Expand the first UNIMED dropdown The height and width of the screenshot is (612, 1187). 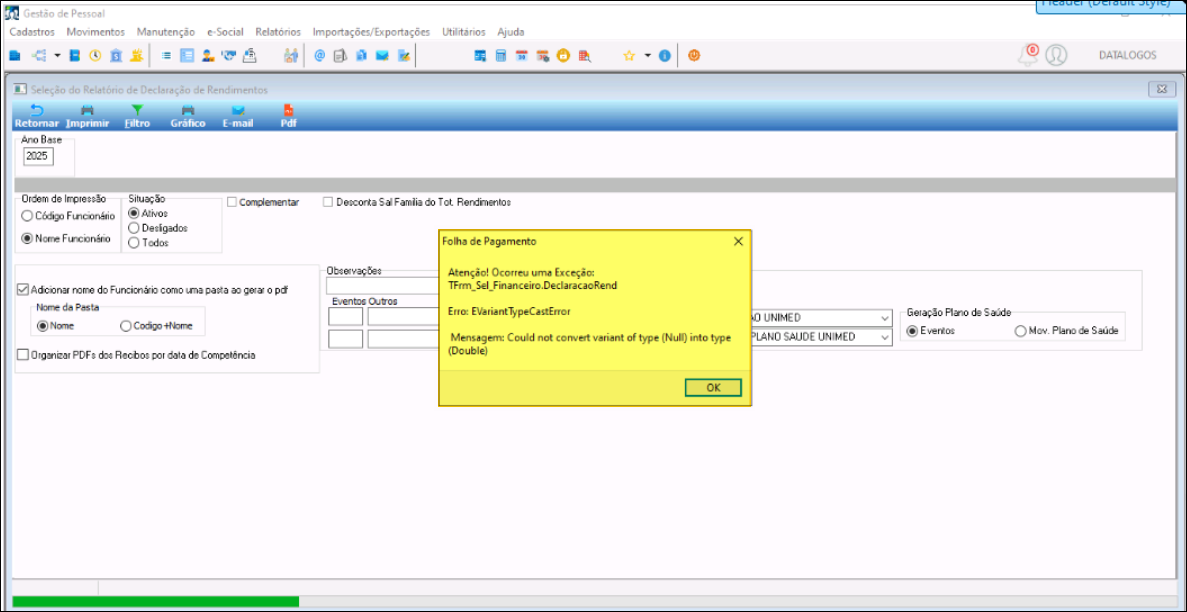pyautogui.click(x=884, y=318)
